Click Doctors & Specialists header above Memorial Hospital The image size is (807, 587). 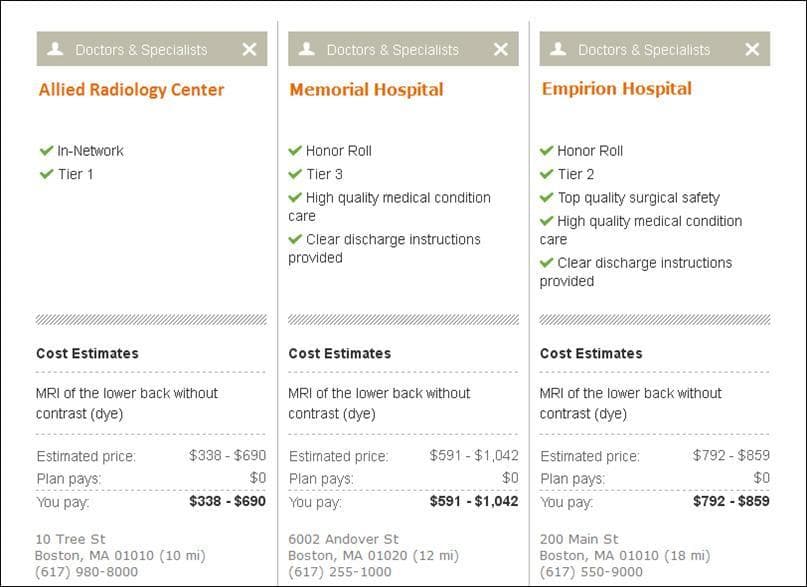click(x=392, y=50)
